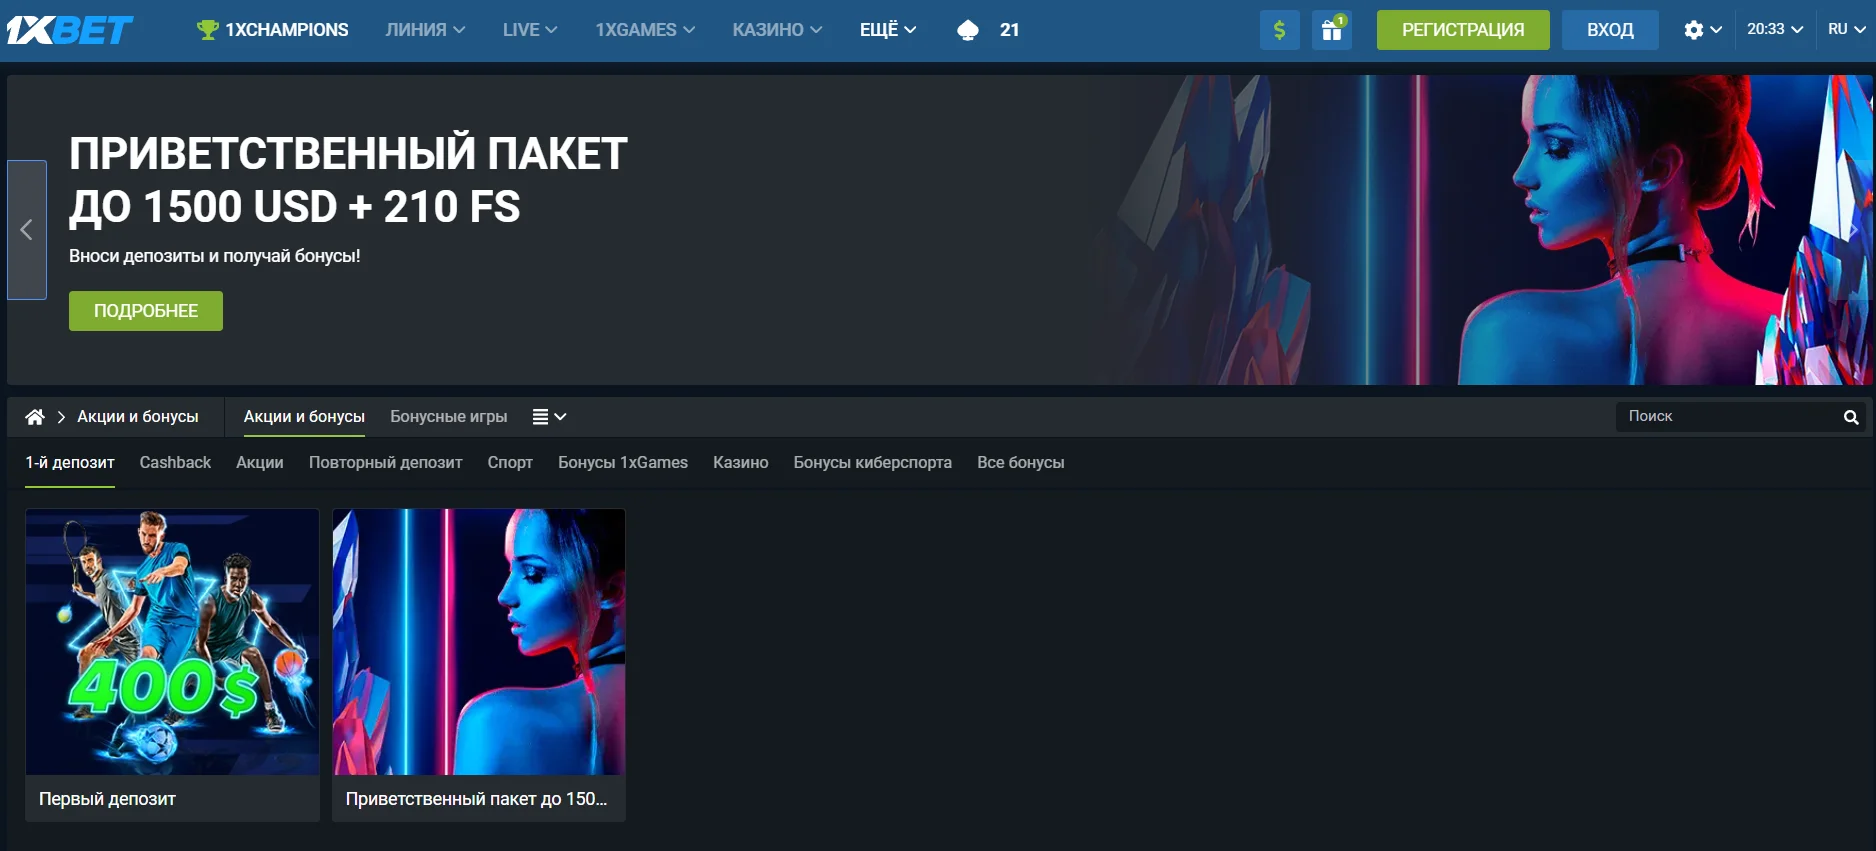Screen dimensions: 1876x851
Task: Expand the list menu next to Бонусные игры
Action: click(549, 417)
